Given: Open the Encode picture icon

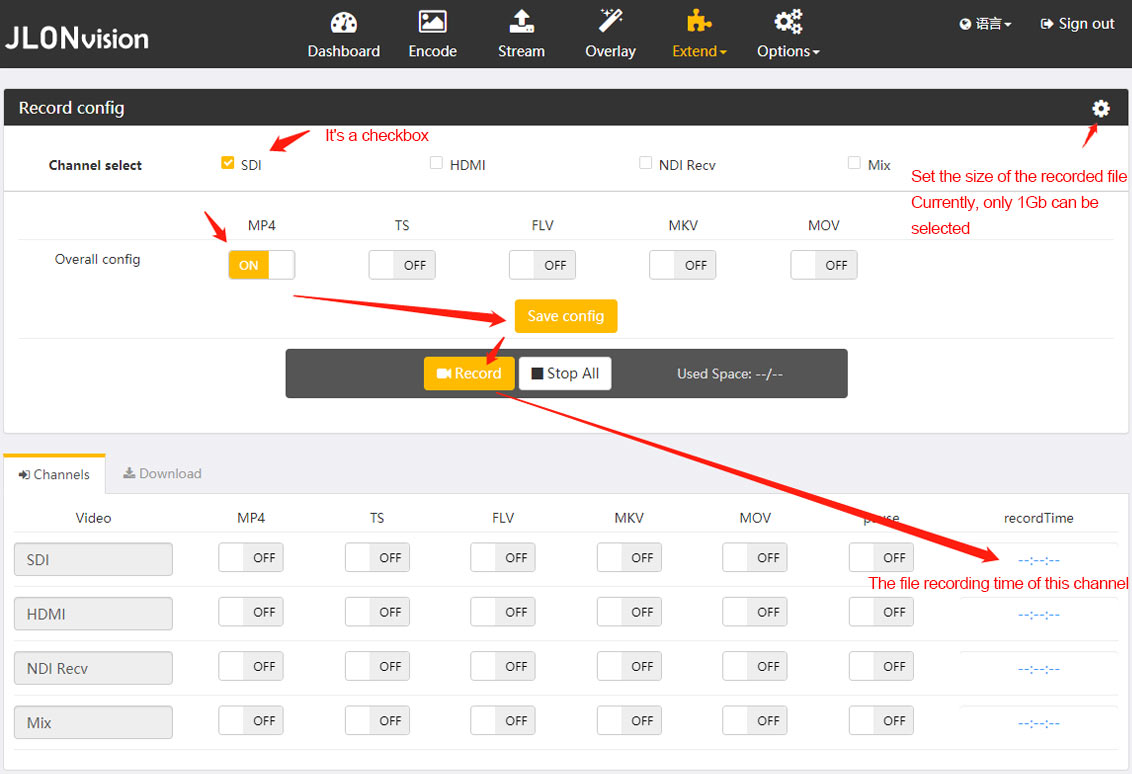Looking at the screenshot, I should pos(432,22).
